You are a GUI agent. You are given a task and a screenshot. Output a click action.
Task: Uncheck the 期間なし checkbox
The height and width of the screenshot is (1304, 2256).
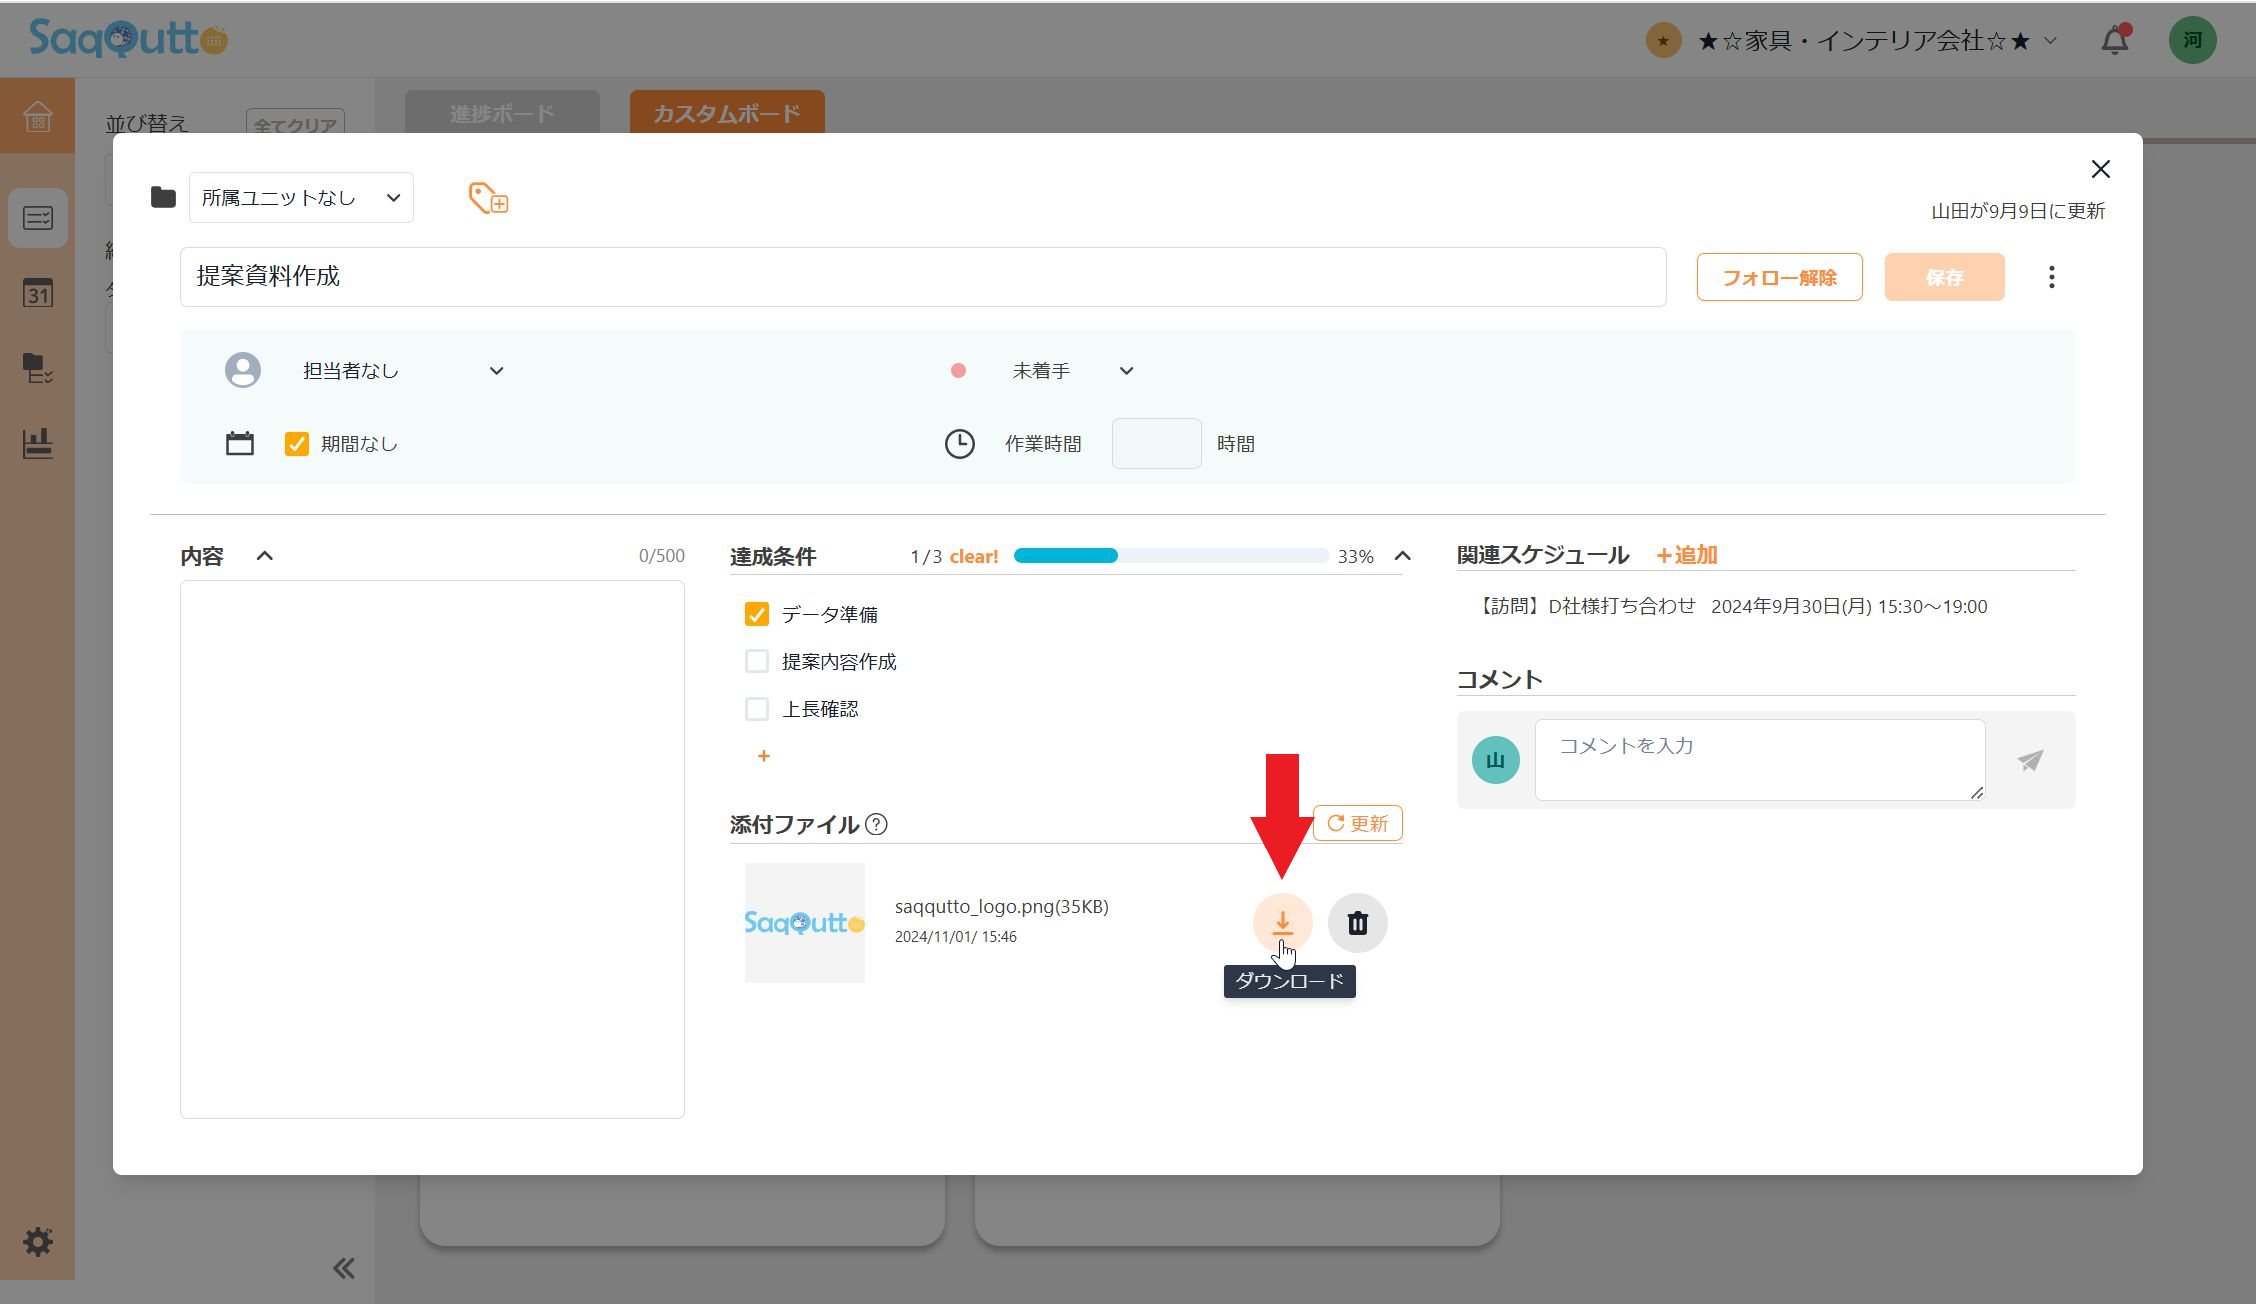click(297, 444)
